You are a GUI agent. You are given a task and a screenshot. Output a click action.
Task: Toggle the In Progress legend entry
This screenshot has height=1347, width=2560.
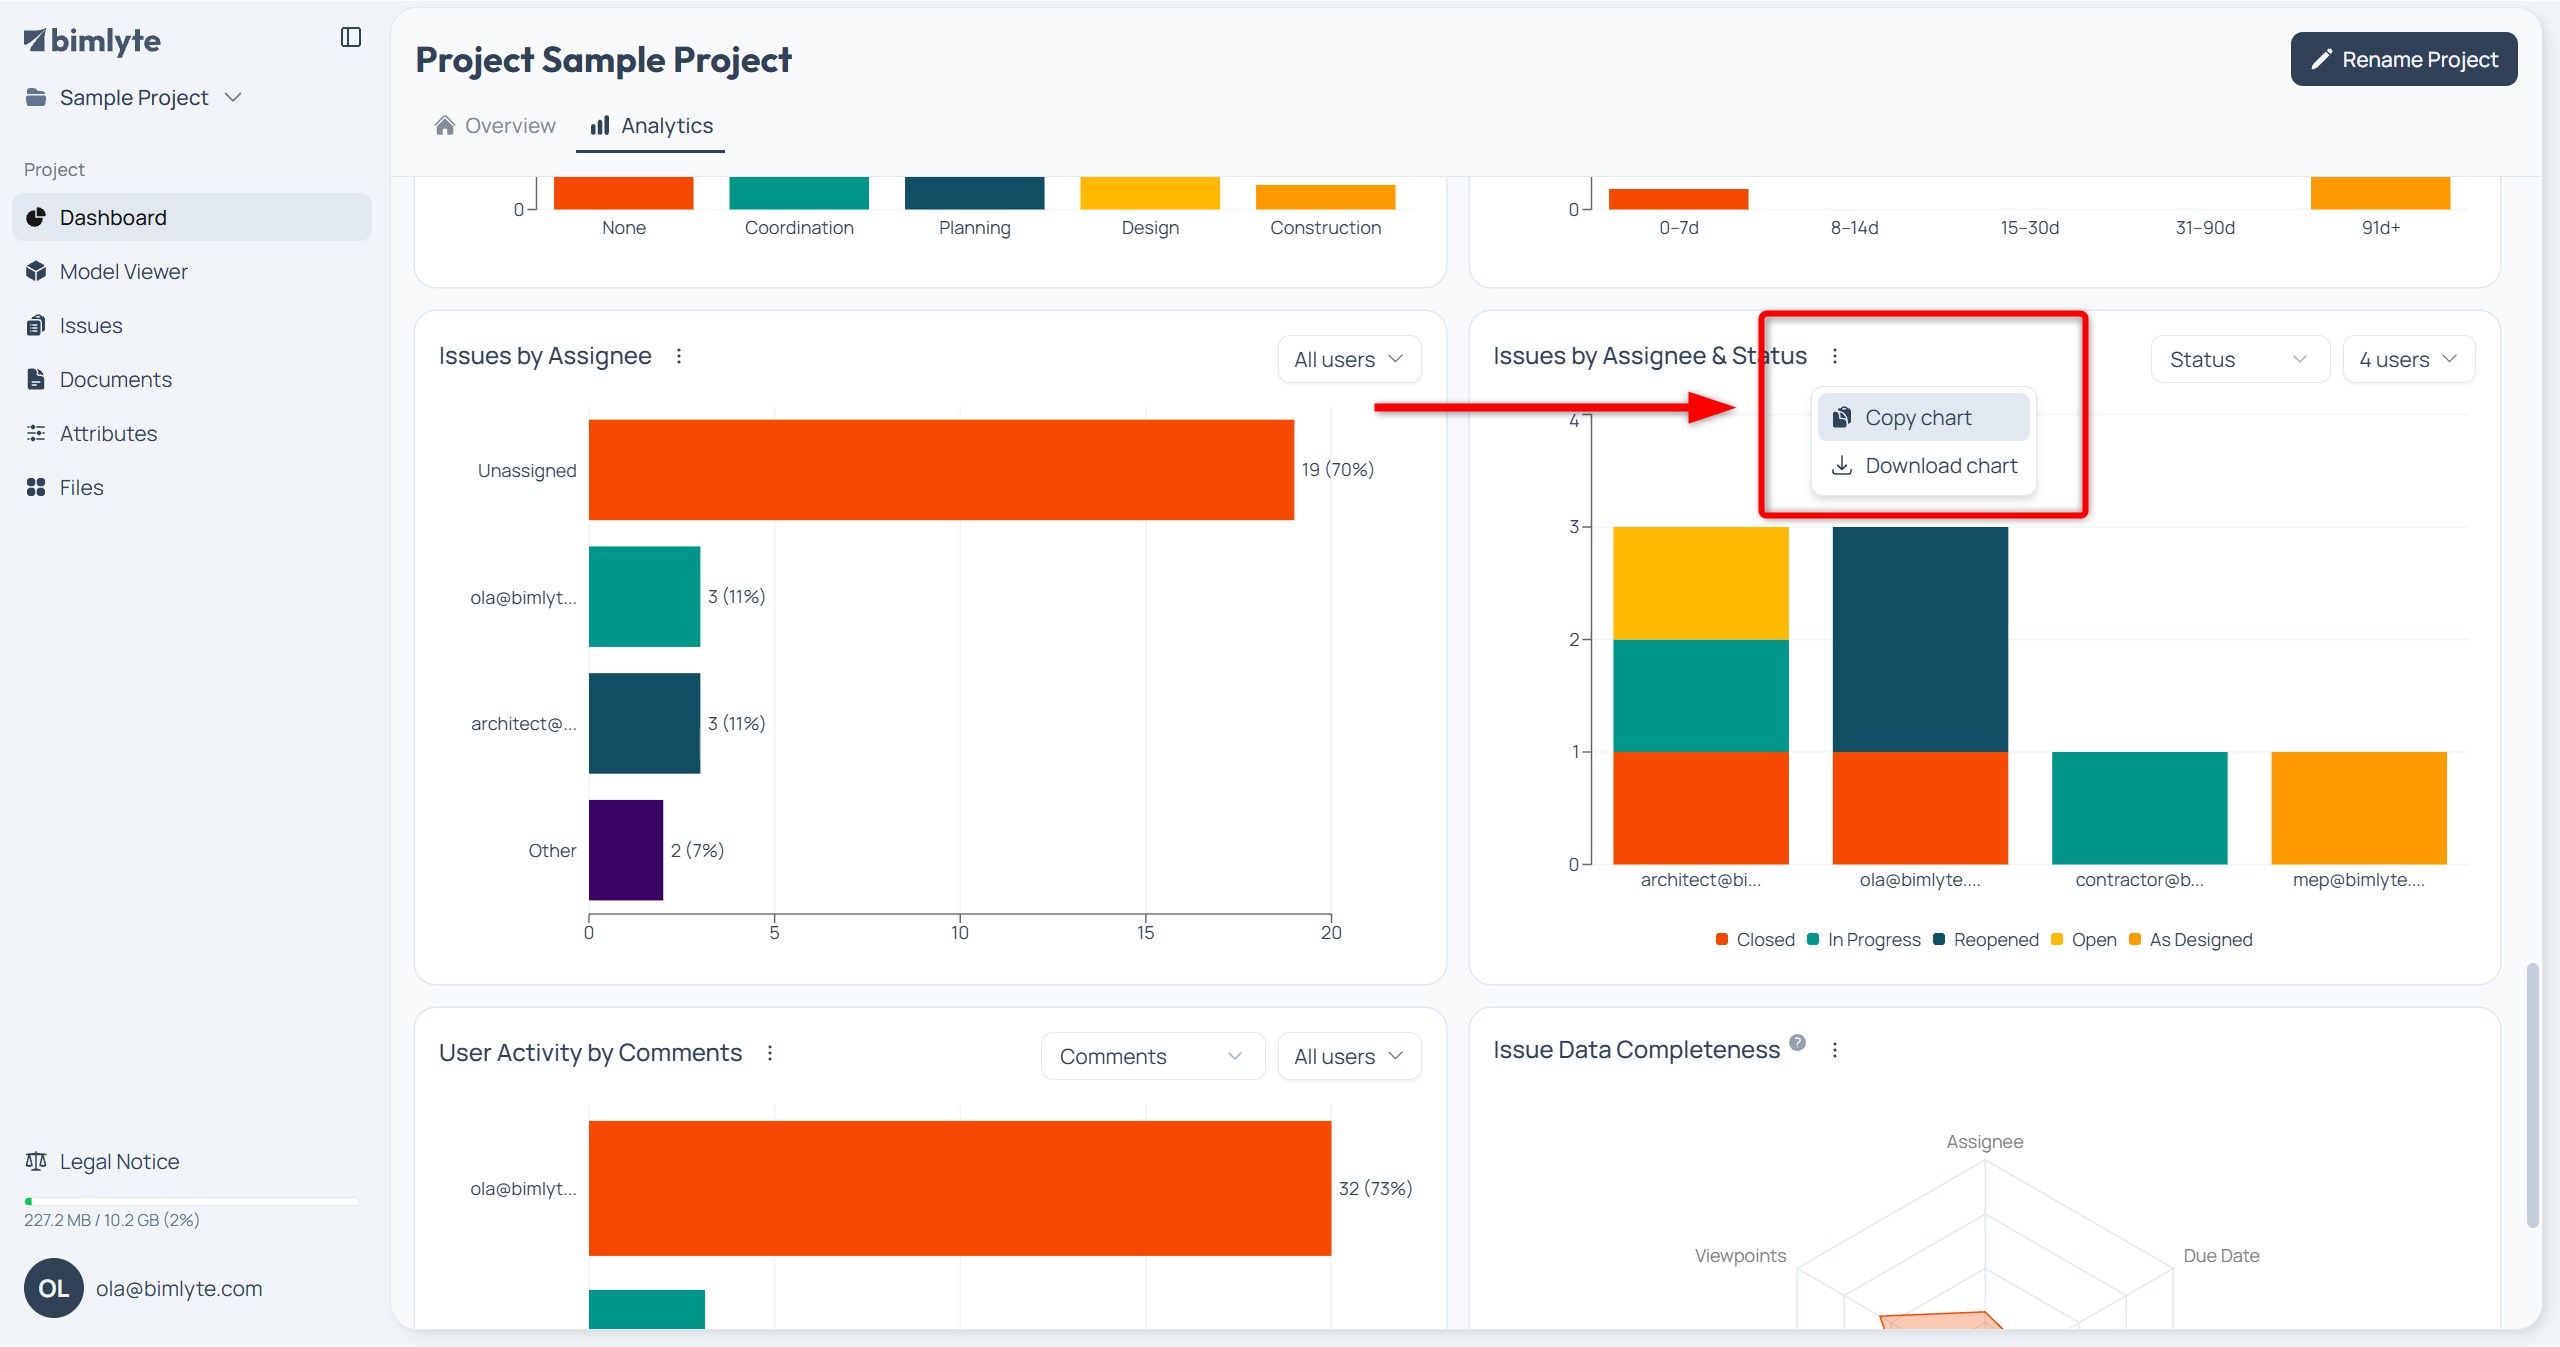pyautogui.click(x=1864, y=939)
